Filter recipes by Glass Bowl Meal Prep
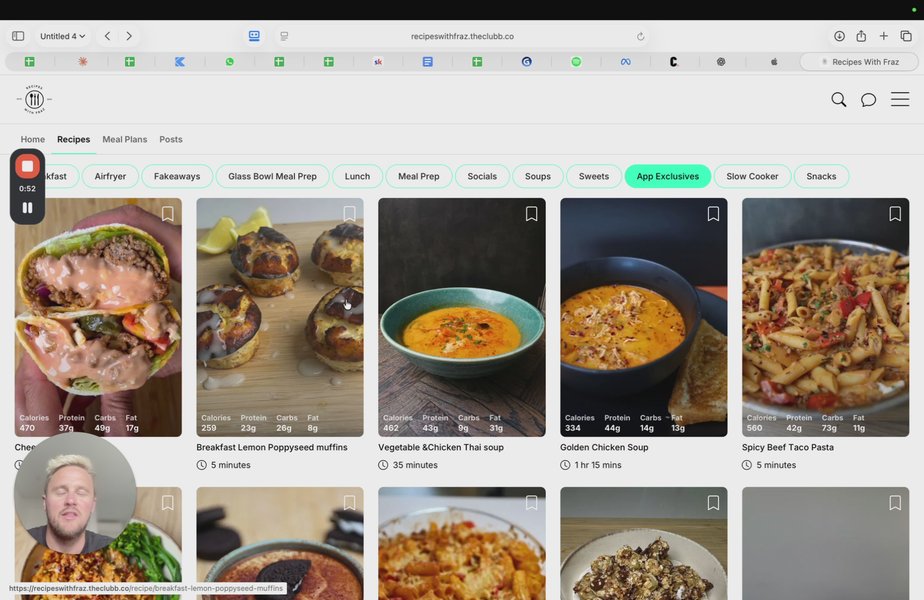Screen dimensions: 924x600 [272, 177]
